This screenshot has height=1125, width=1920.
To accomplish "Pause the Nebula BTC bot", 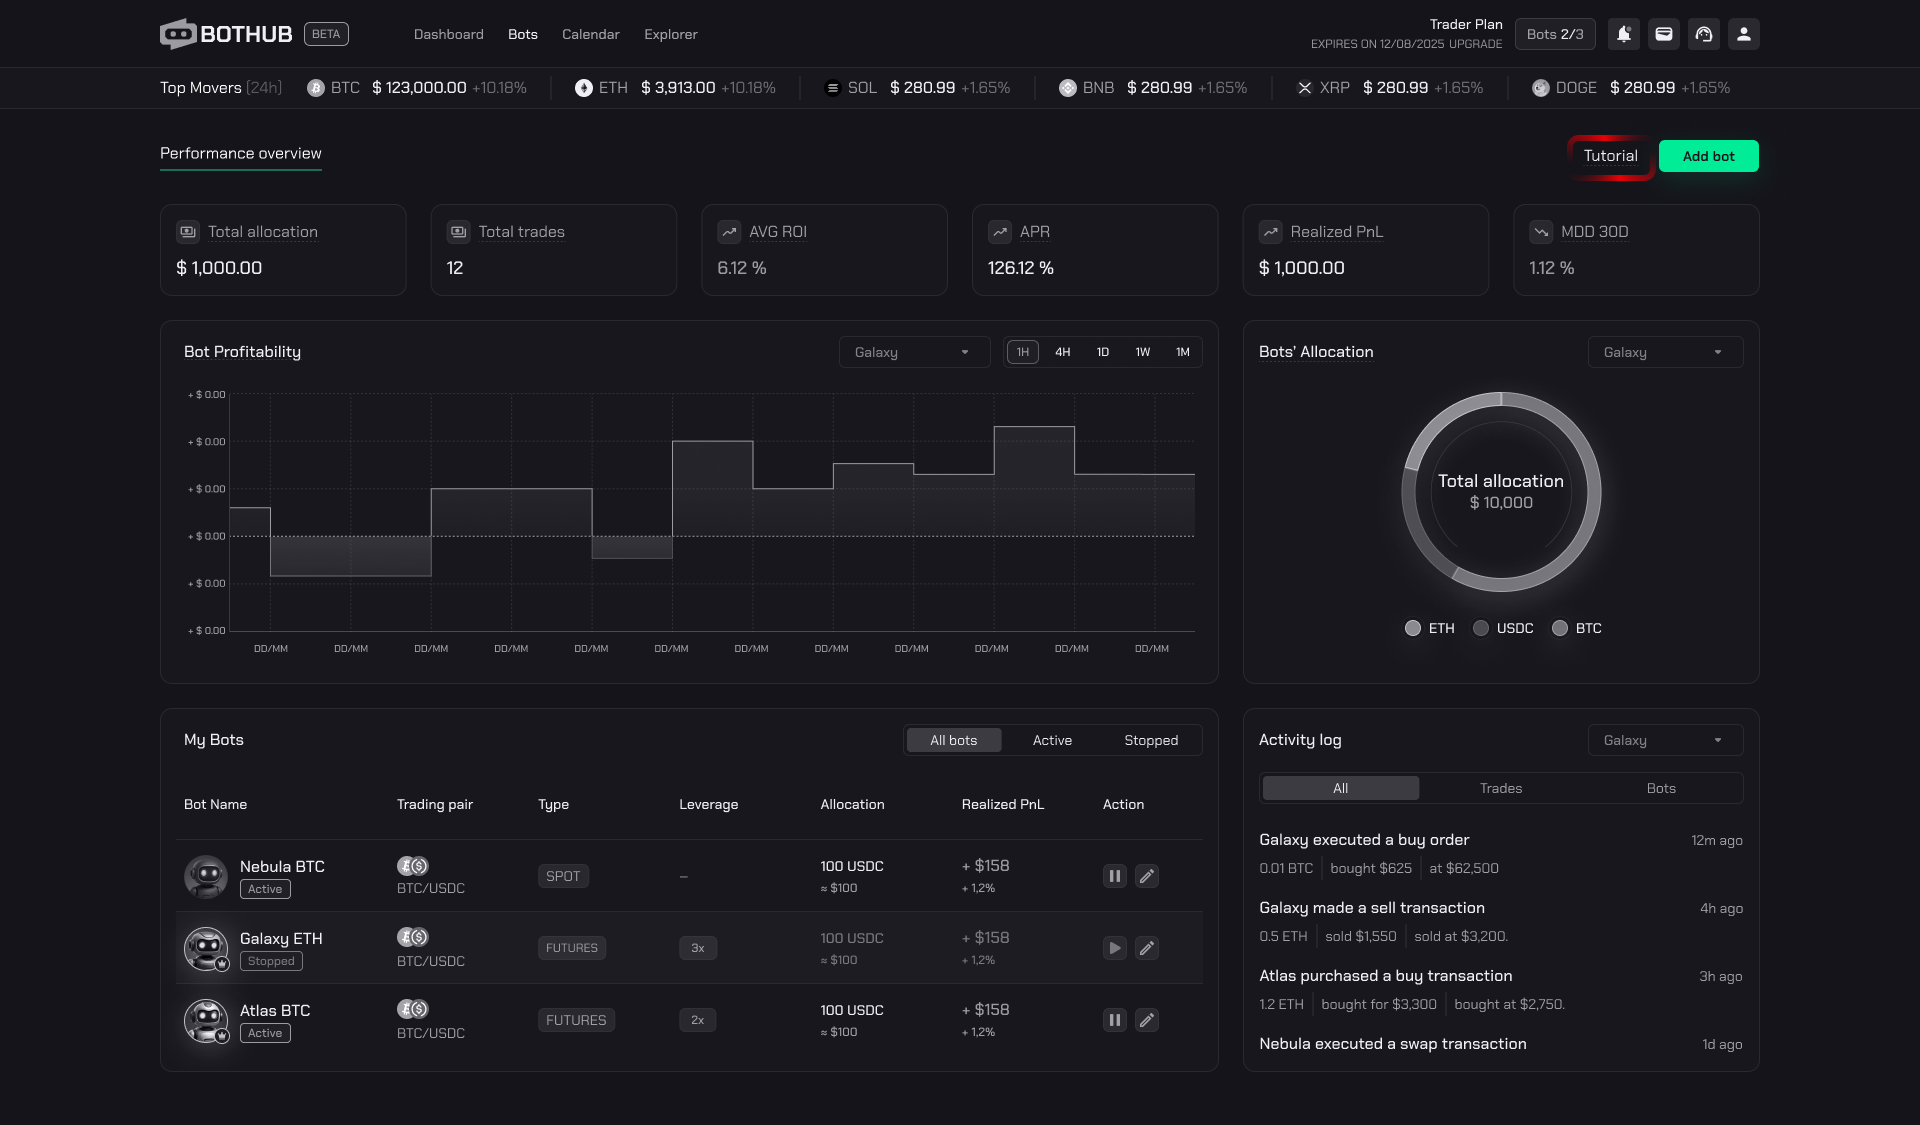I will [x=1114, y=876].
